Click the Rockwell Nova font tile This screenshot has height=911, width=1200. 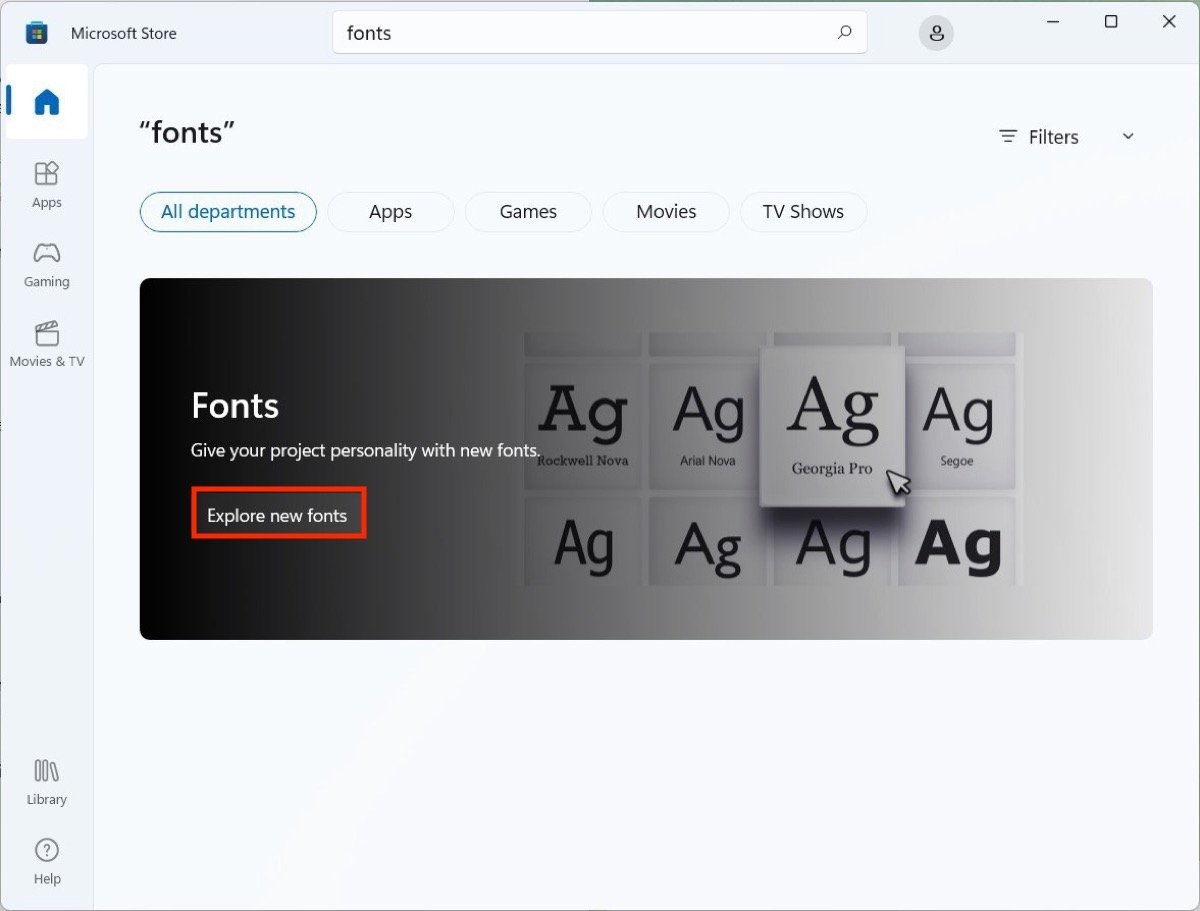(583, 426)
